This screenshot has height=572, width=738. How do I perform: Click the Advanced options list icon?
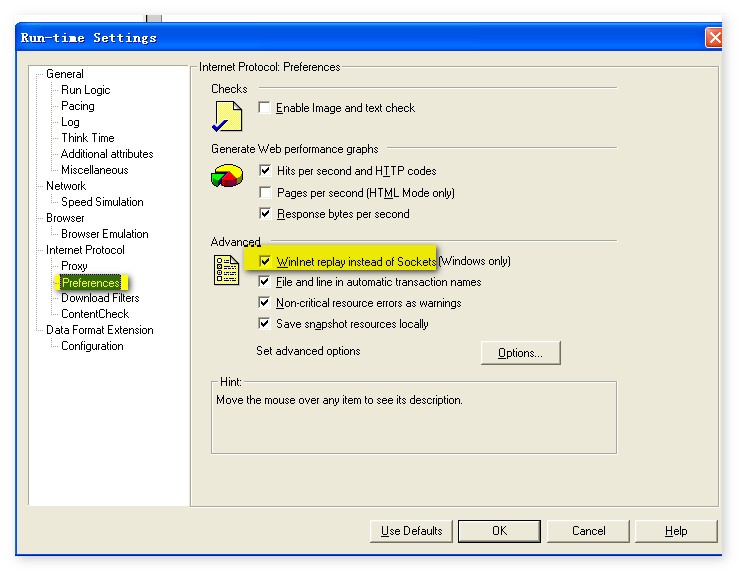226,270
